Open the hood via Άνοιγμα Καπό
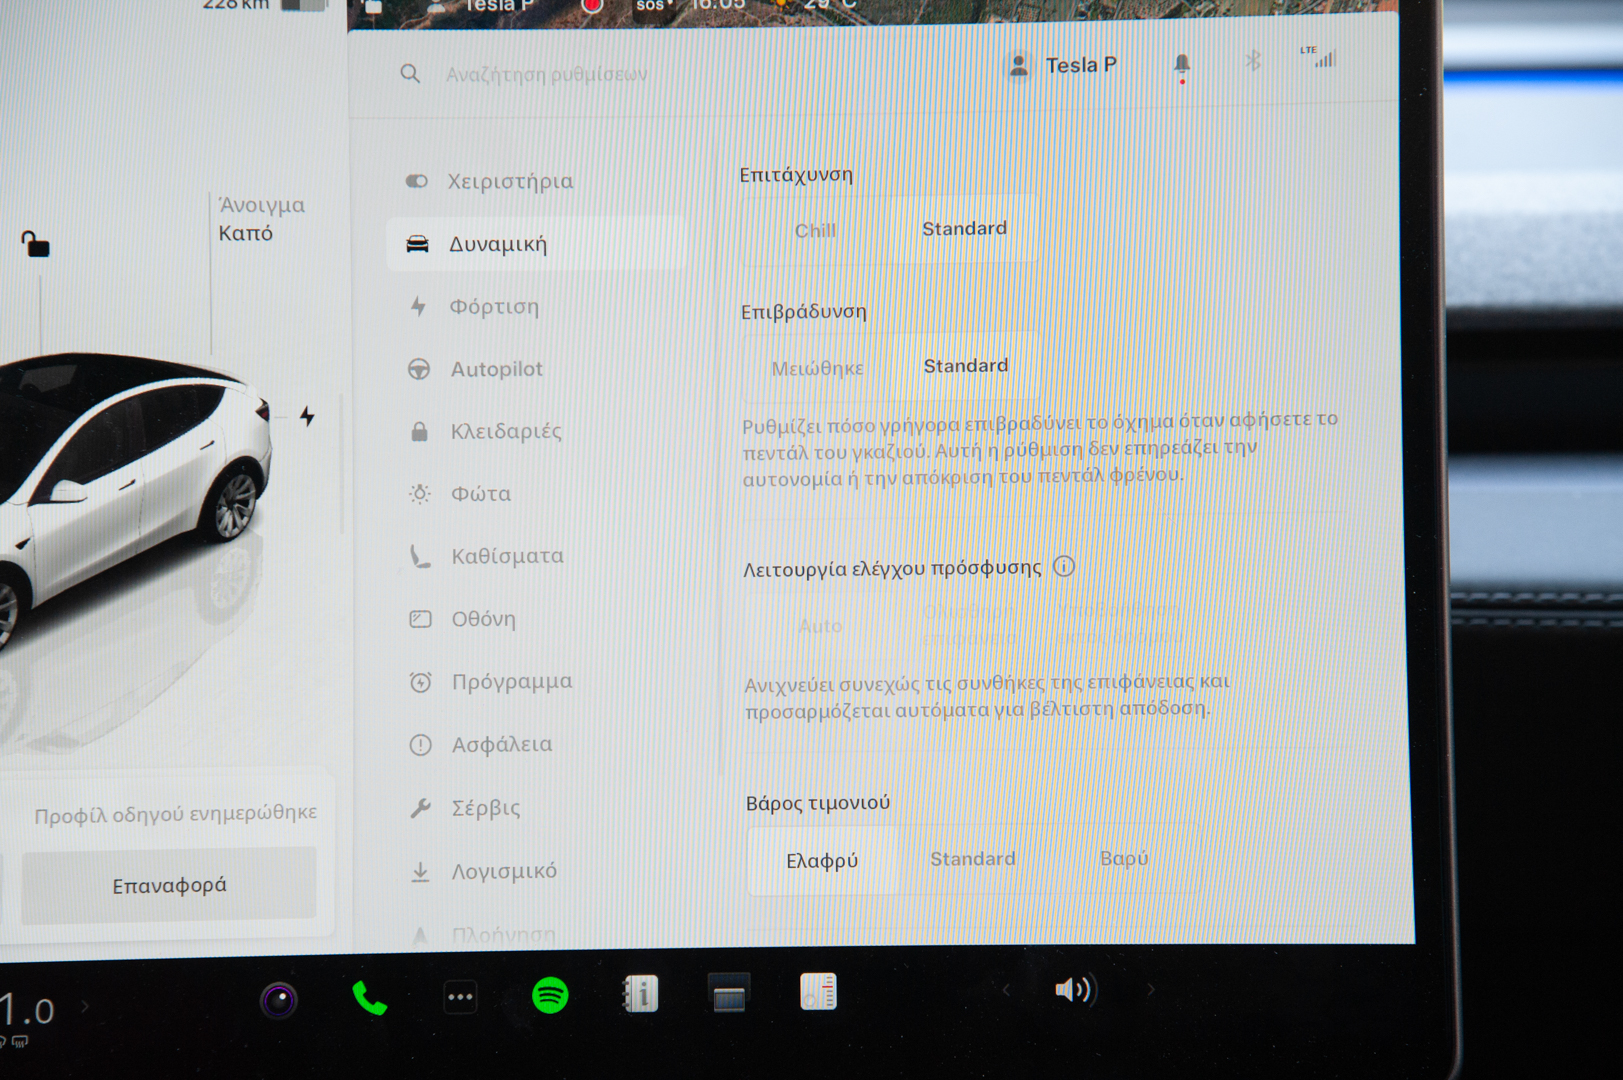 [262, 219]
